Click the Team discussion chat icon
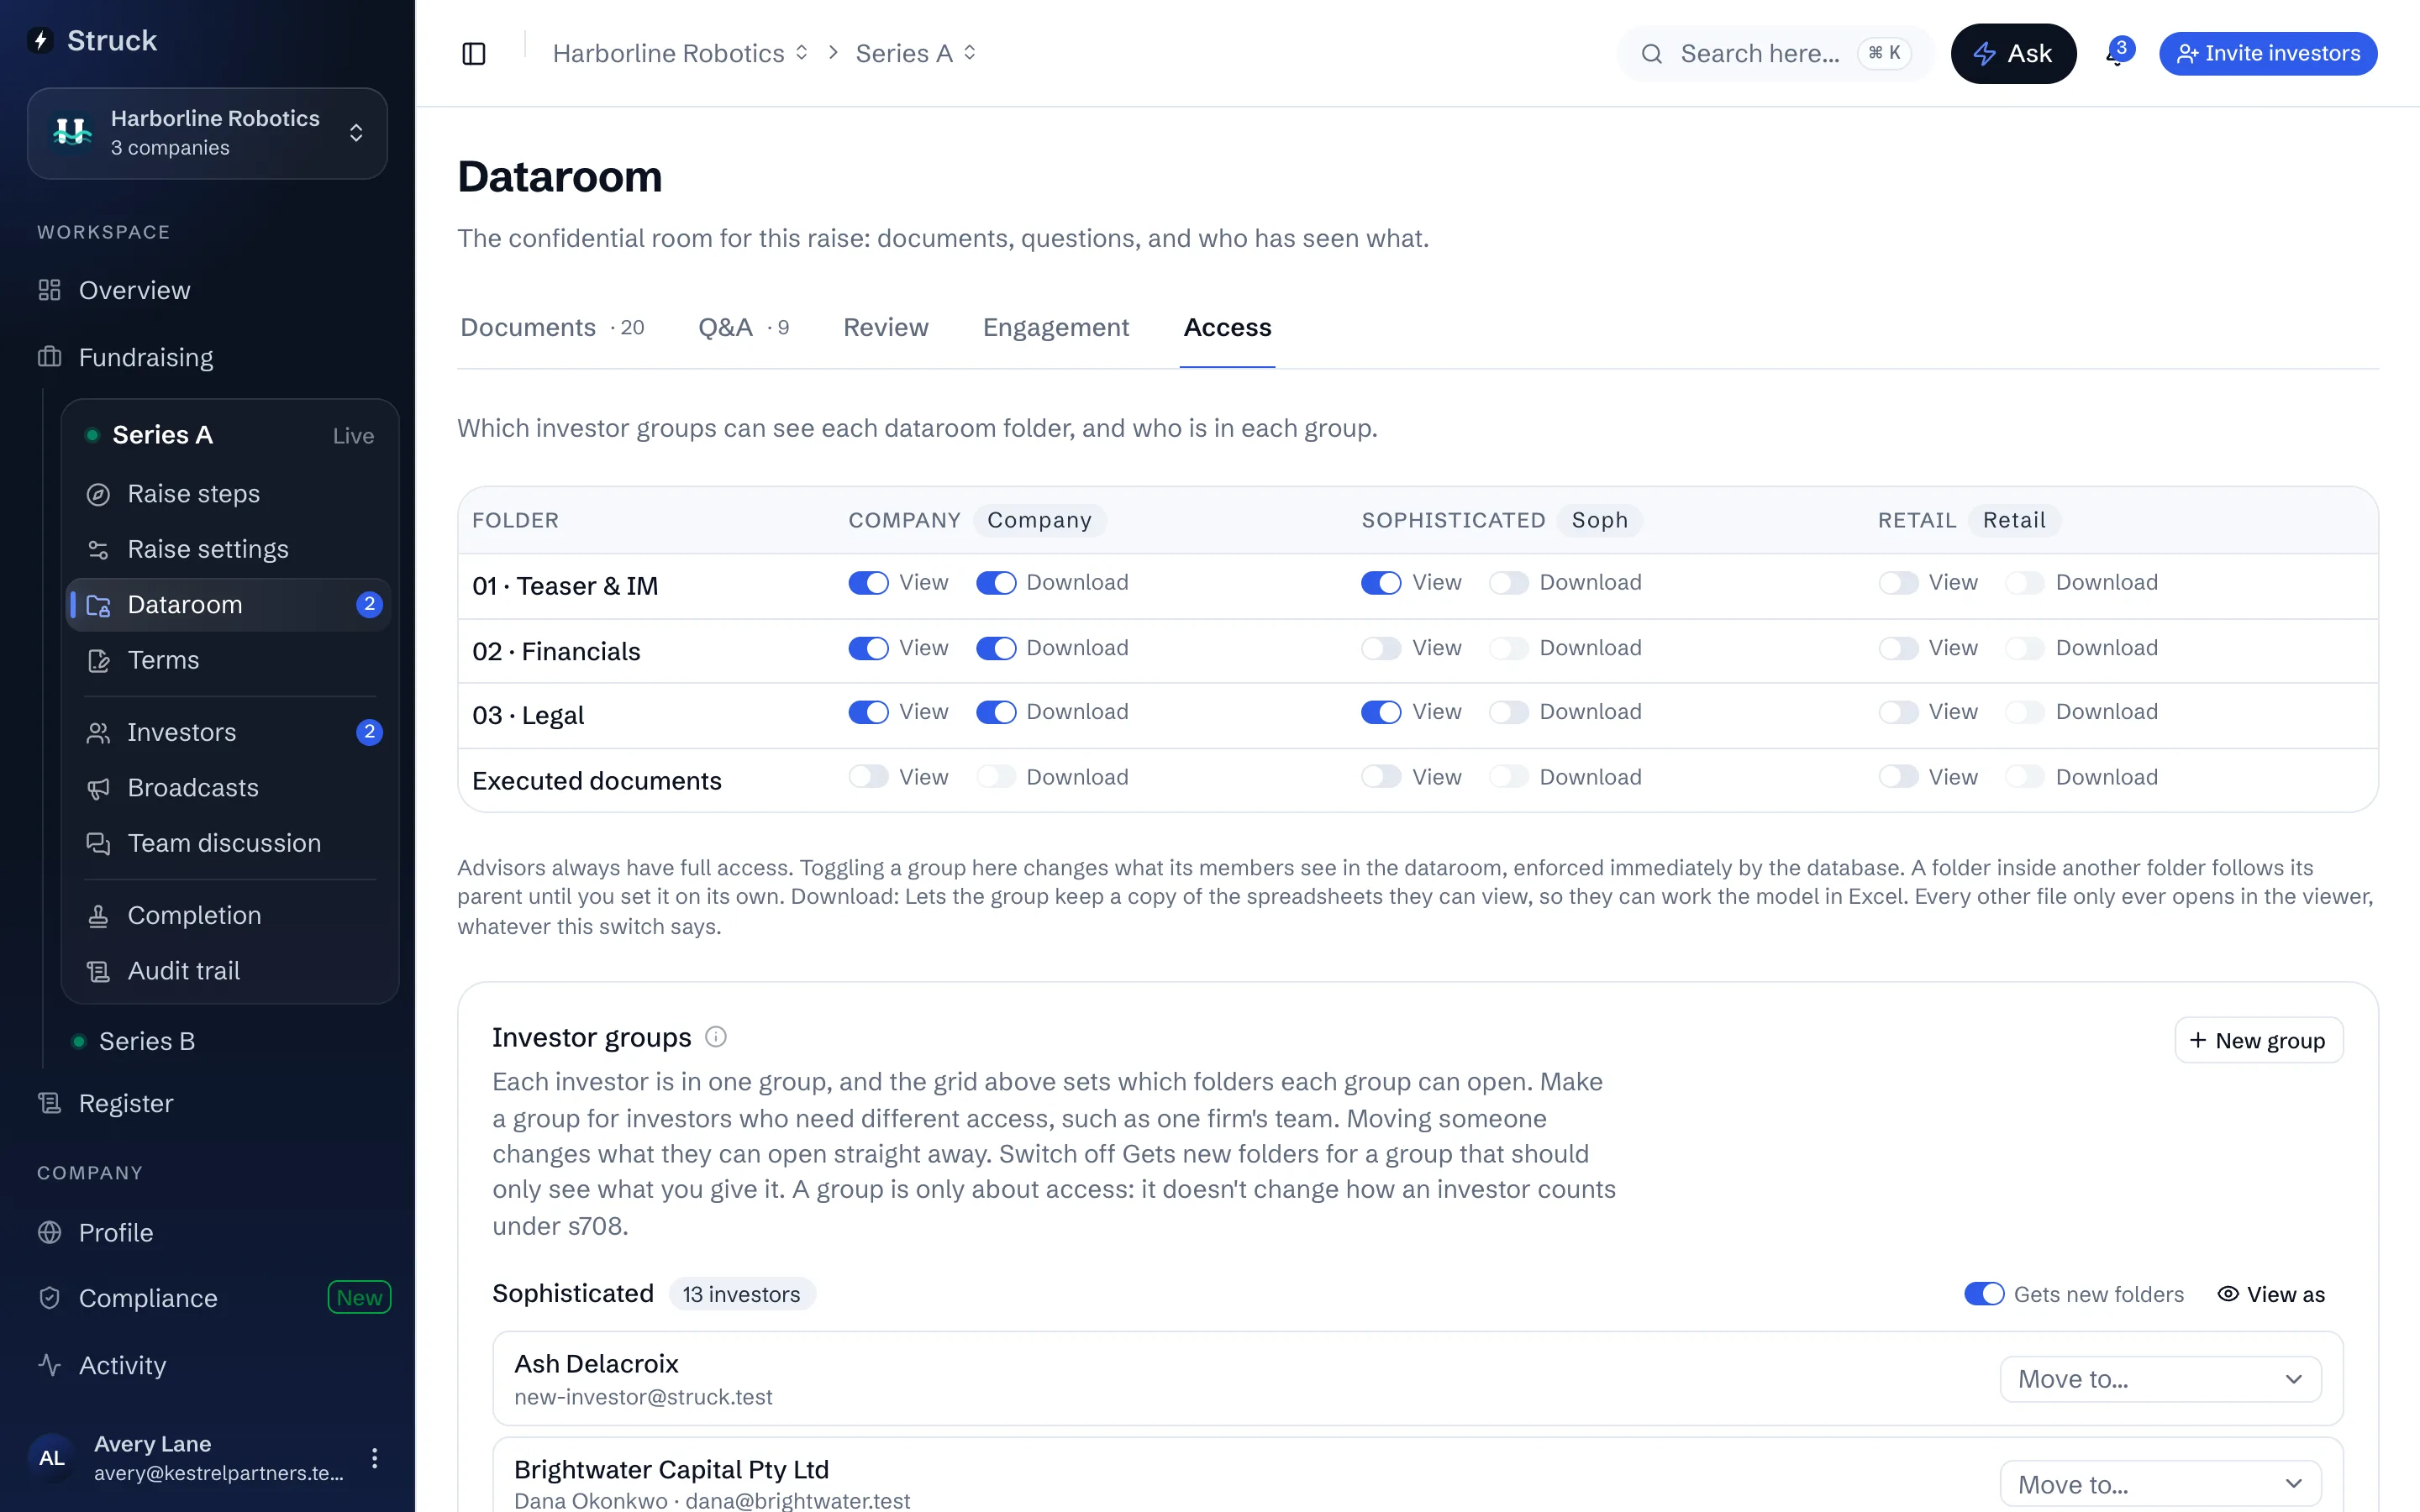Screen dimensions: 2420x1512 (98, 843)
